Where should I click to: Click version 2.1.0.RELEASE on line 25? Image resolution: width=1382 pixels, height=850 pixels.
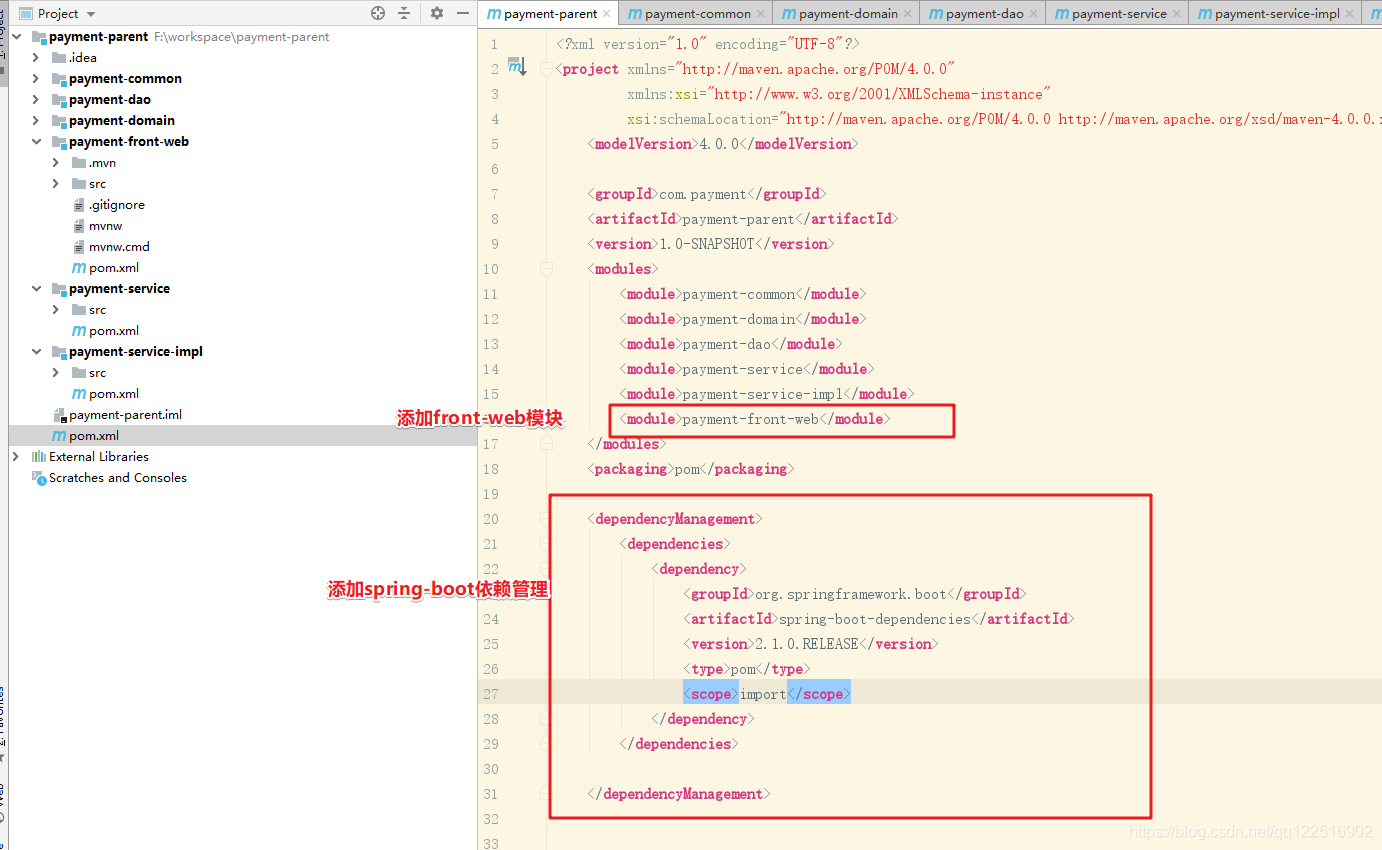coord(807,644)
